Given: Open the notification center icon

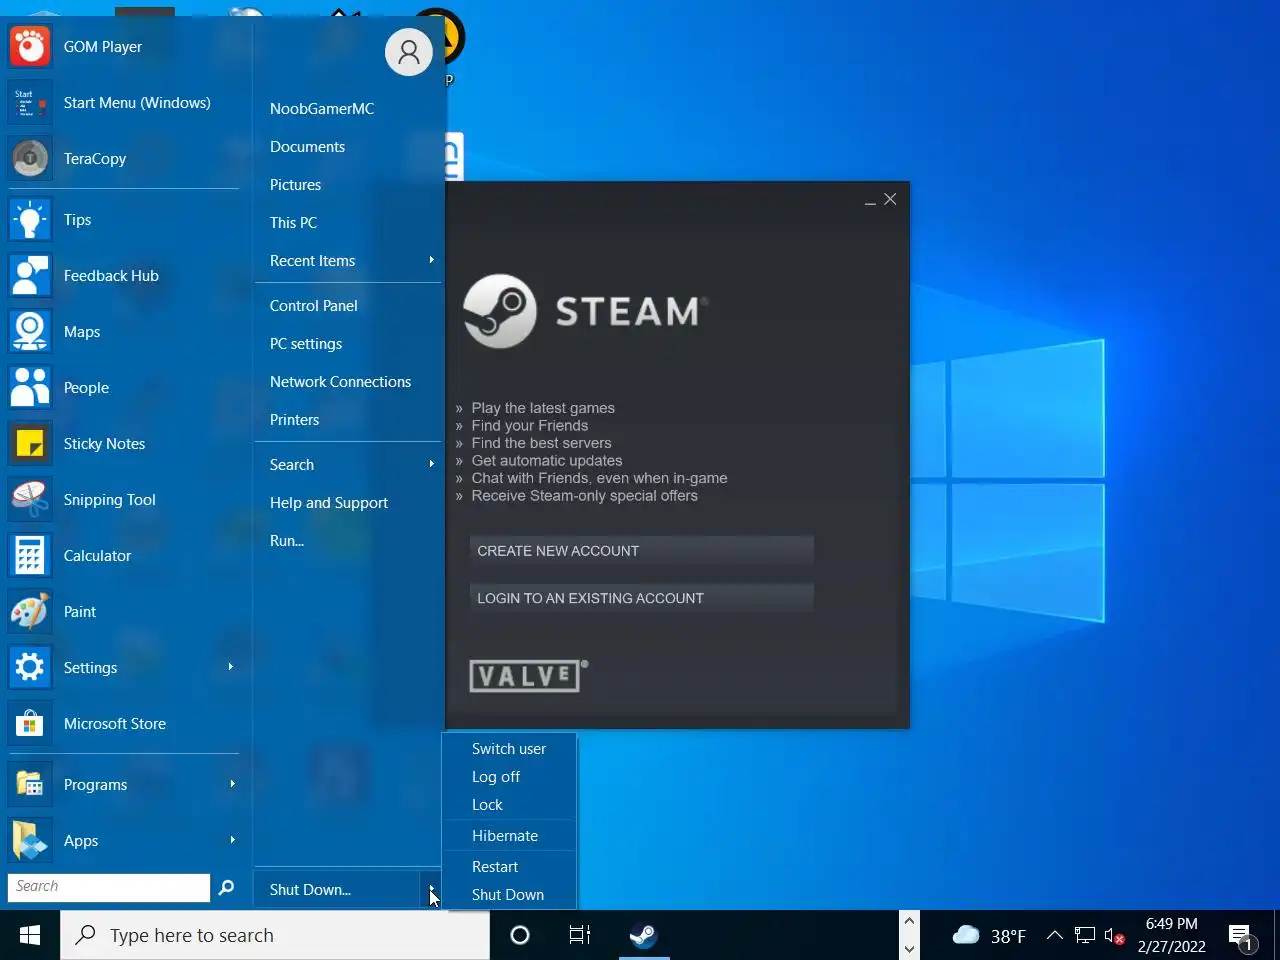Looking at the screenshot, I should pyautogui.click(x=1243, y=938).
